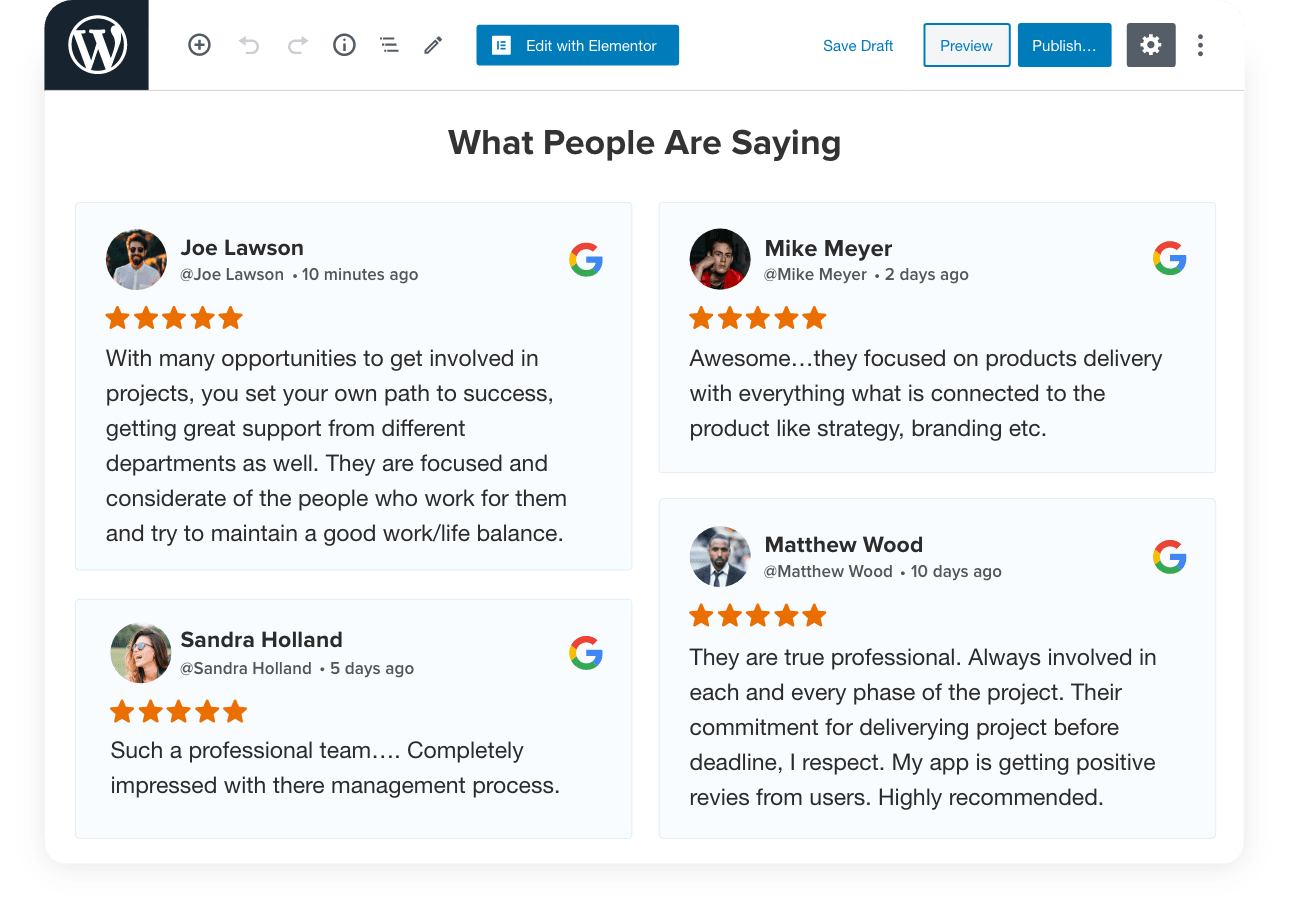The image size is (1289, 912).
Task: Click Matthew Wood's reviewer name
Action: [843, 545]
